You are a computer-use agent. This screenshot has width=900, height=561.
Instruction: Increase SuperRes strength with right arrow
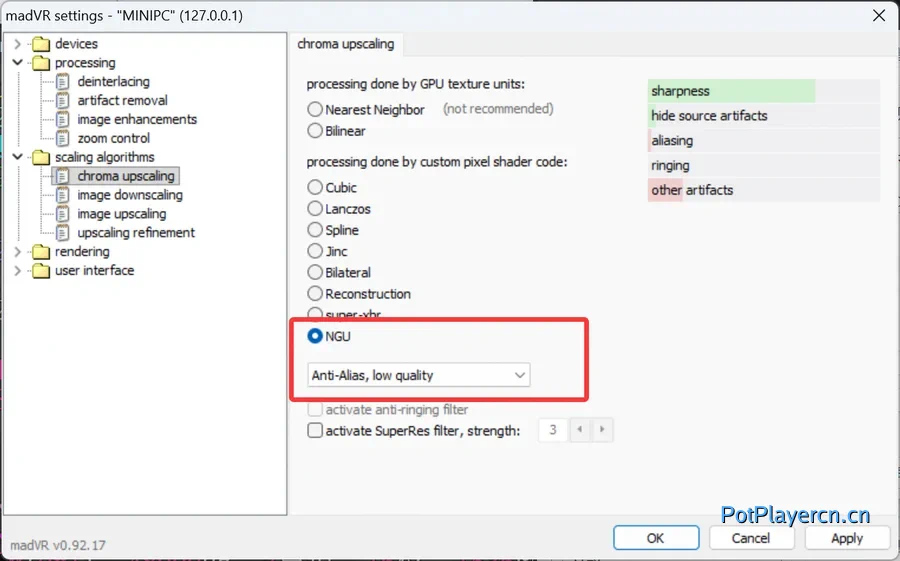coord(601,431)
